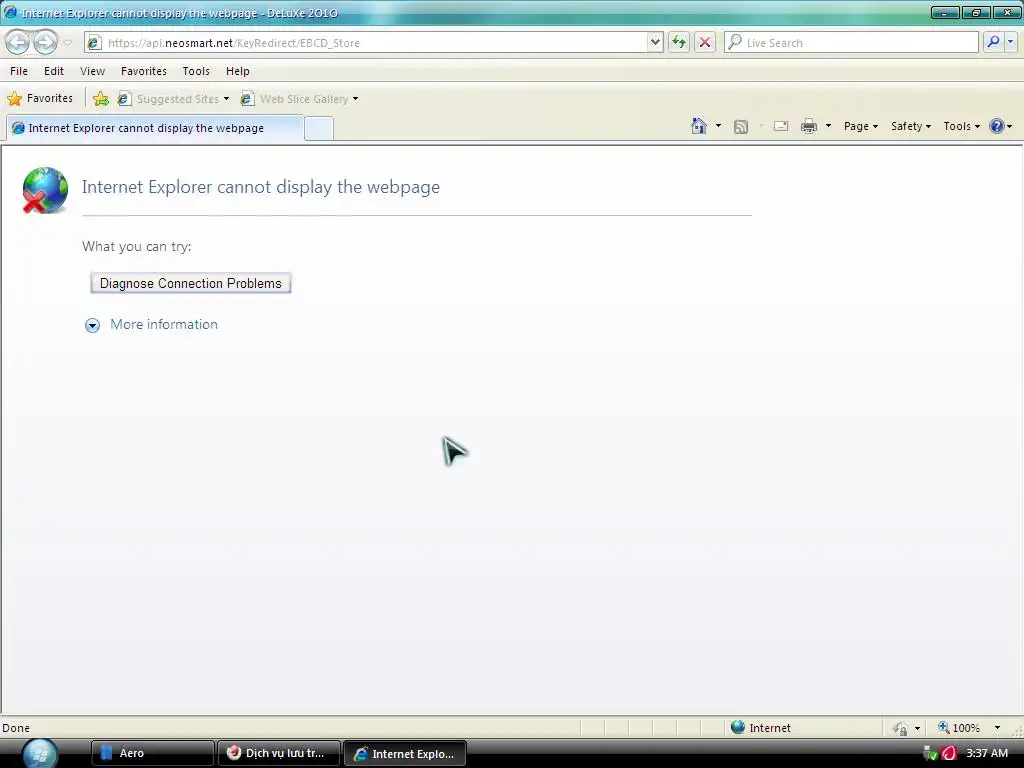Open the Favorites center star button
The width and height of the screenshot is (1024, 768).
40,99
